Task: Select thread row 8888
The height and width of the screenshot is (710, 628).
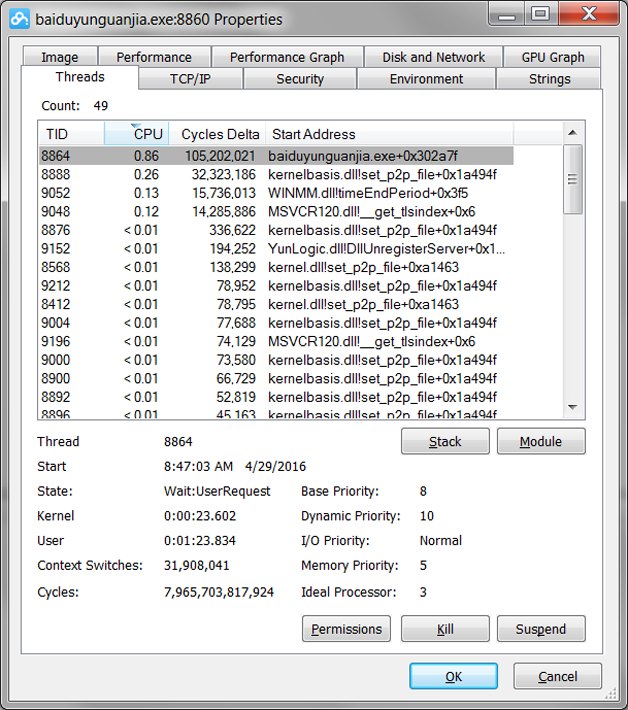Action: 276,174
